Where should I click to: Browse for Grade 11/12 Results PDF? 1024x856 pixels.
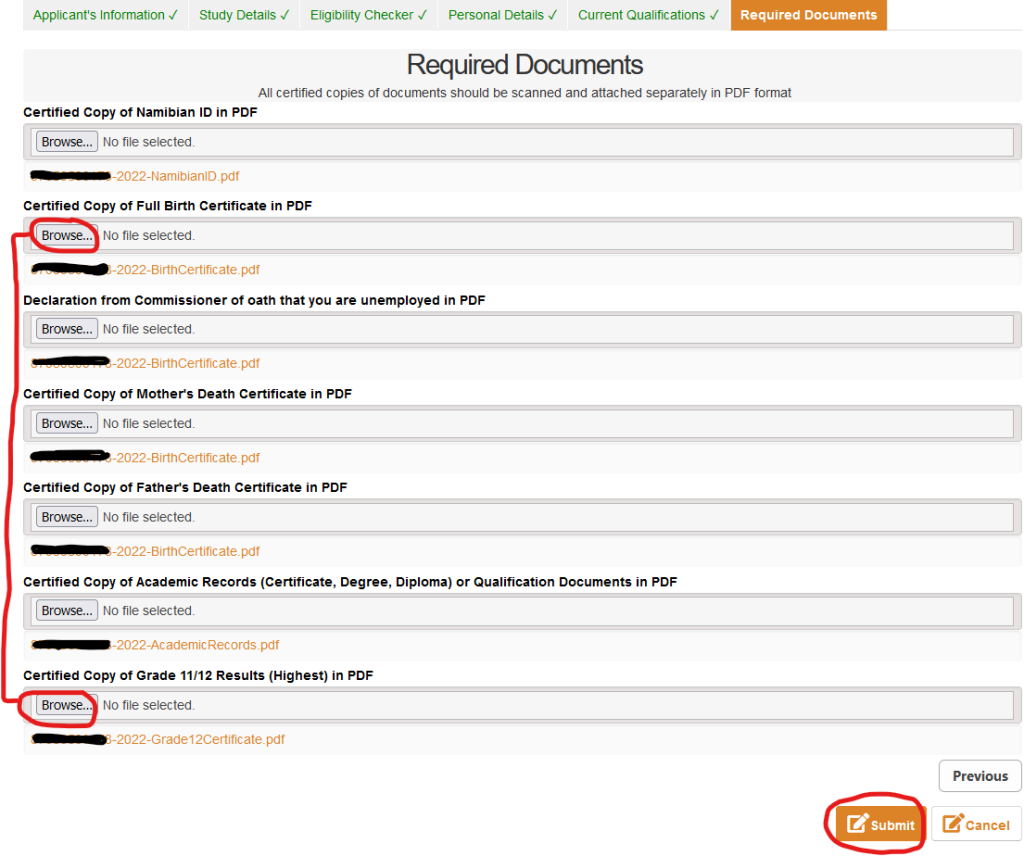[x=66, y=704]
